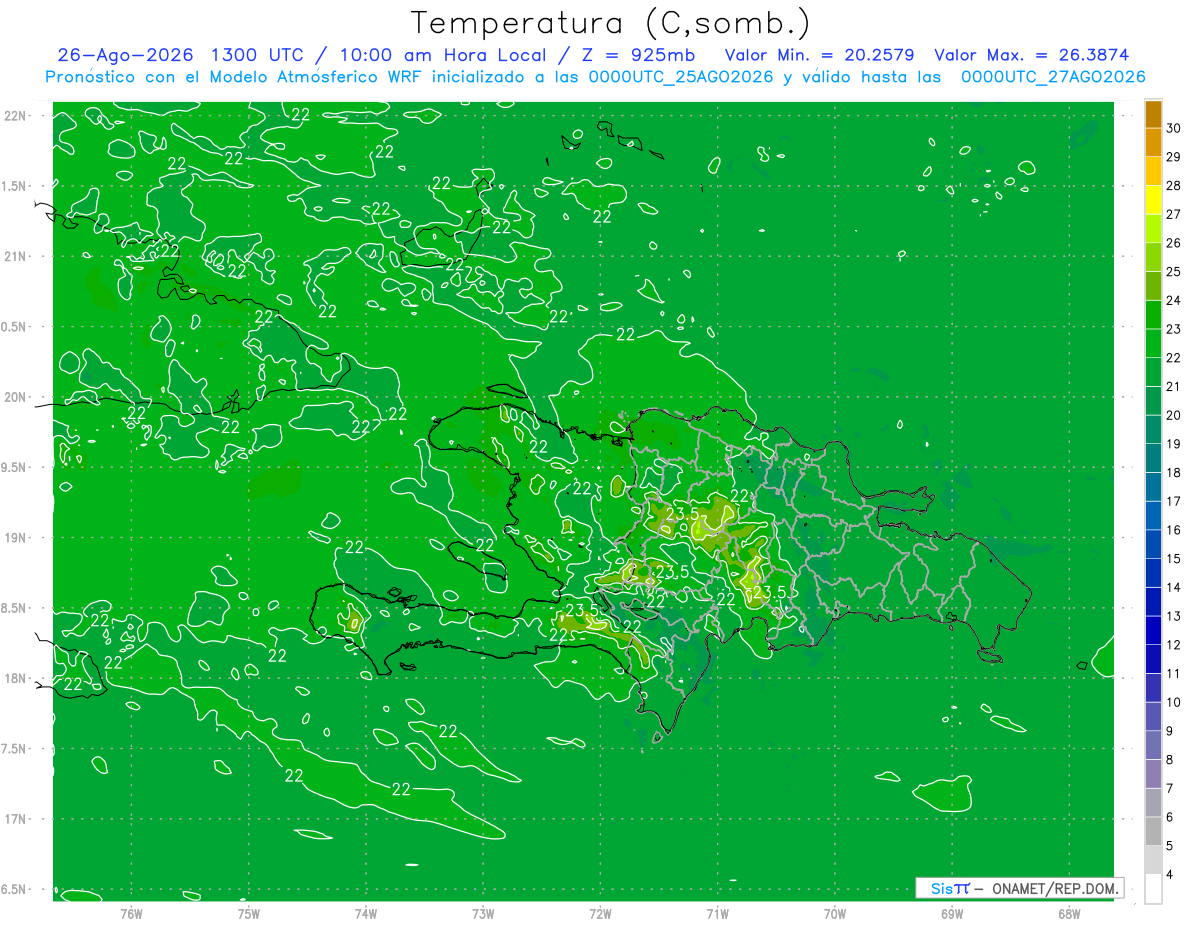
Task: Click color scale label '25'
Action: 1174,272
